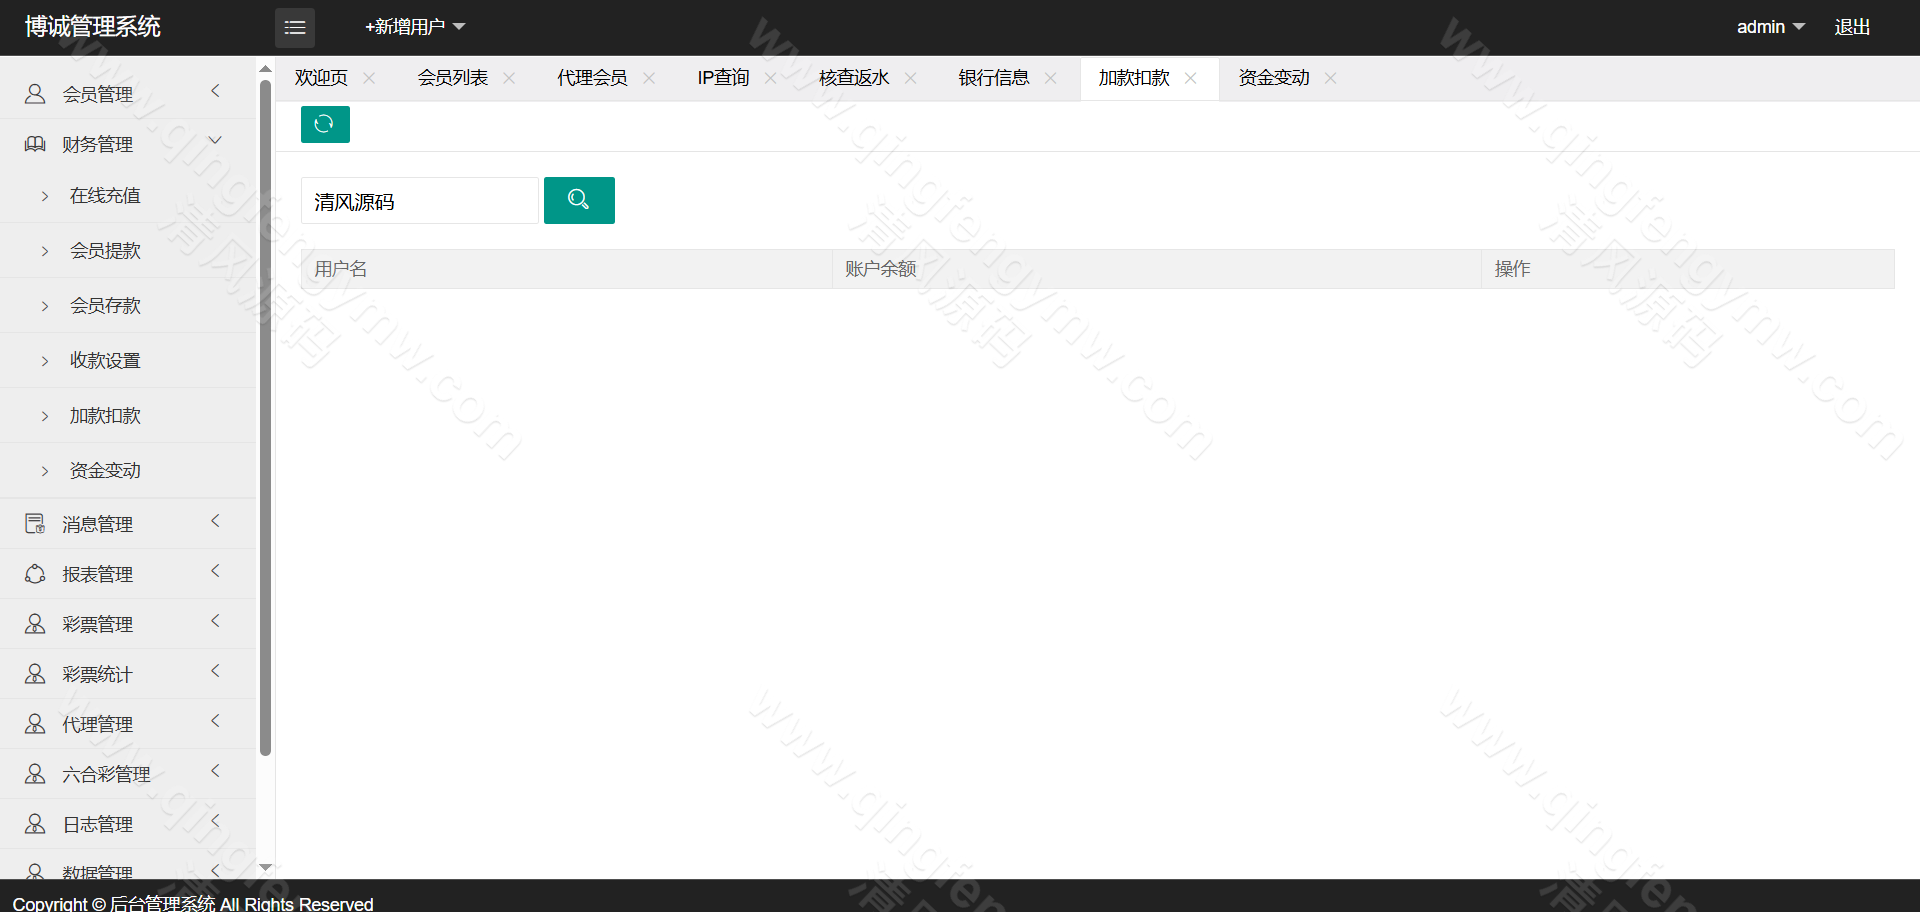This screenshot has height=912, width=1920.
Task: Click the 退出 logout link
Action: point(1852,27)
